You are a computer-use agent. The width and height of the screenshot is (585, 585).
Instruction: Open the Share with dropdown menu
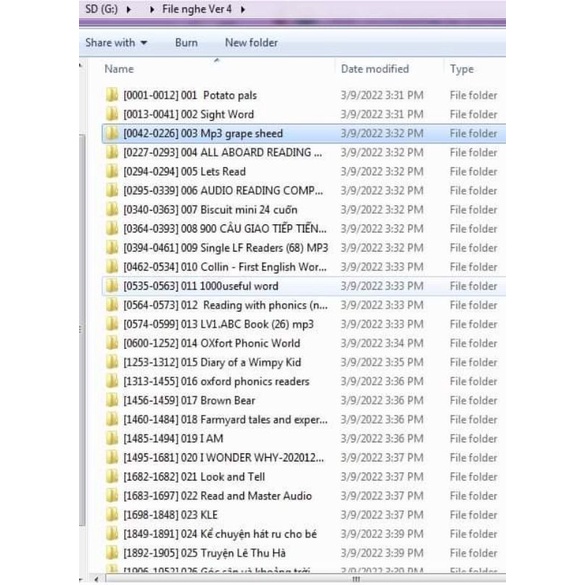coord(116,43)
